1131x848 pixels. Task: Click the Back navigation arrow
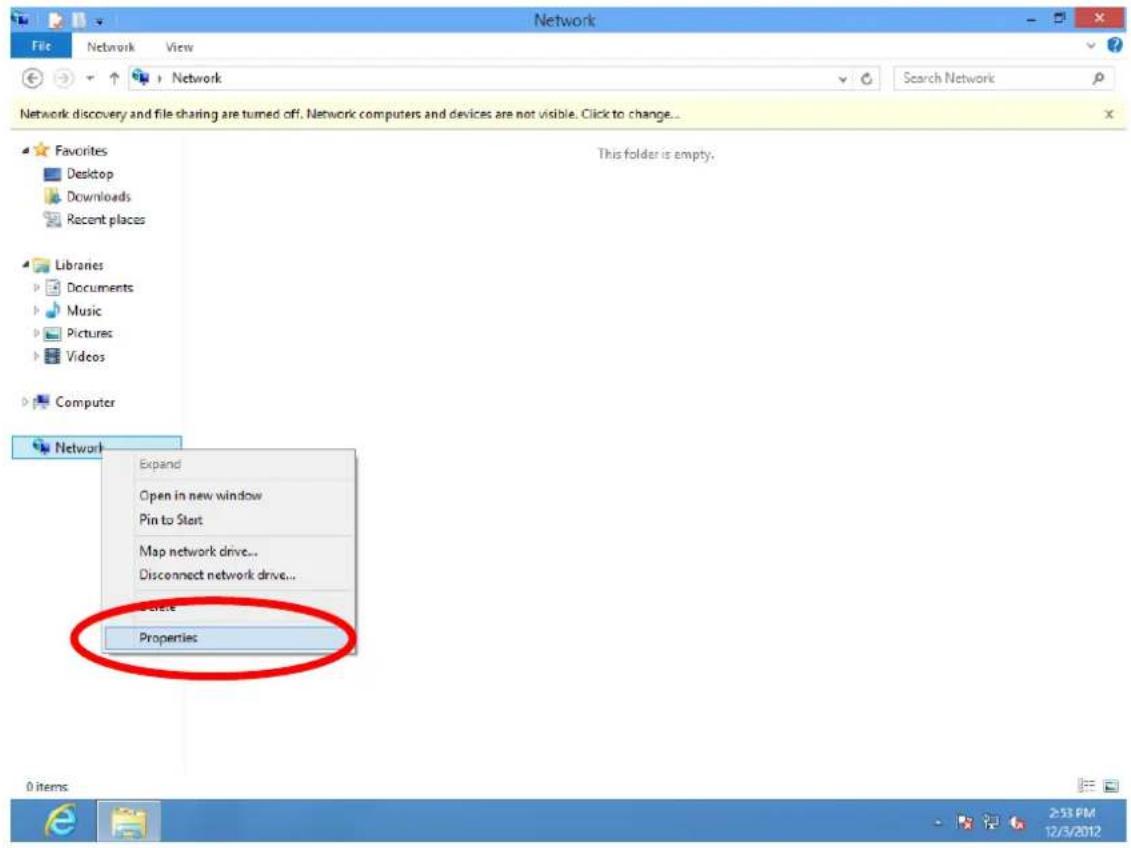click(x=32, y=78)
